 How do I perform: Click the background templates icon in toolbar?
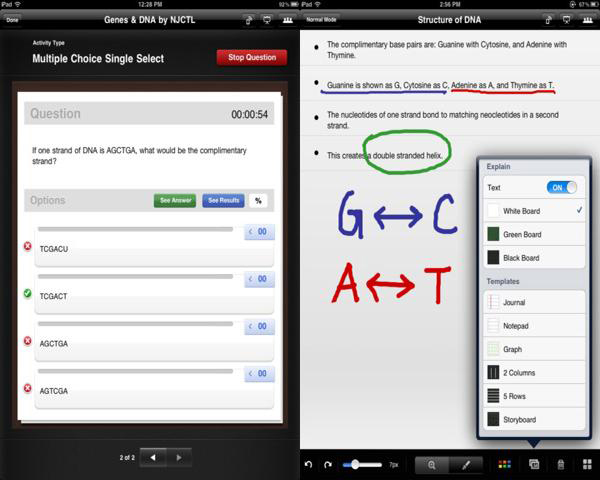coord(533,465)
